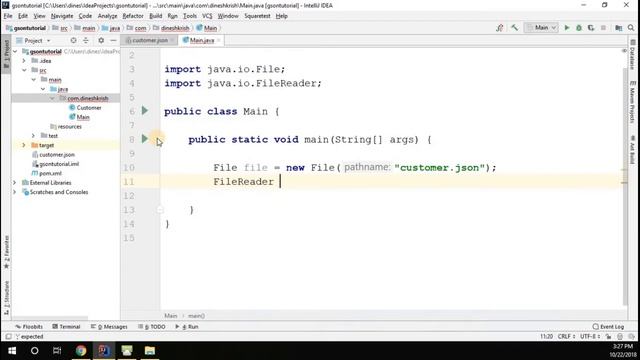
Task: Open the Event Log
Action: [608, 327]
